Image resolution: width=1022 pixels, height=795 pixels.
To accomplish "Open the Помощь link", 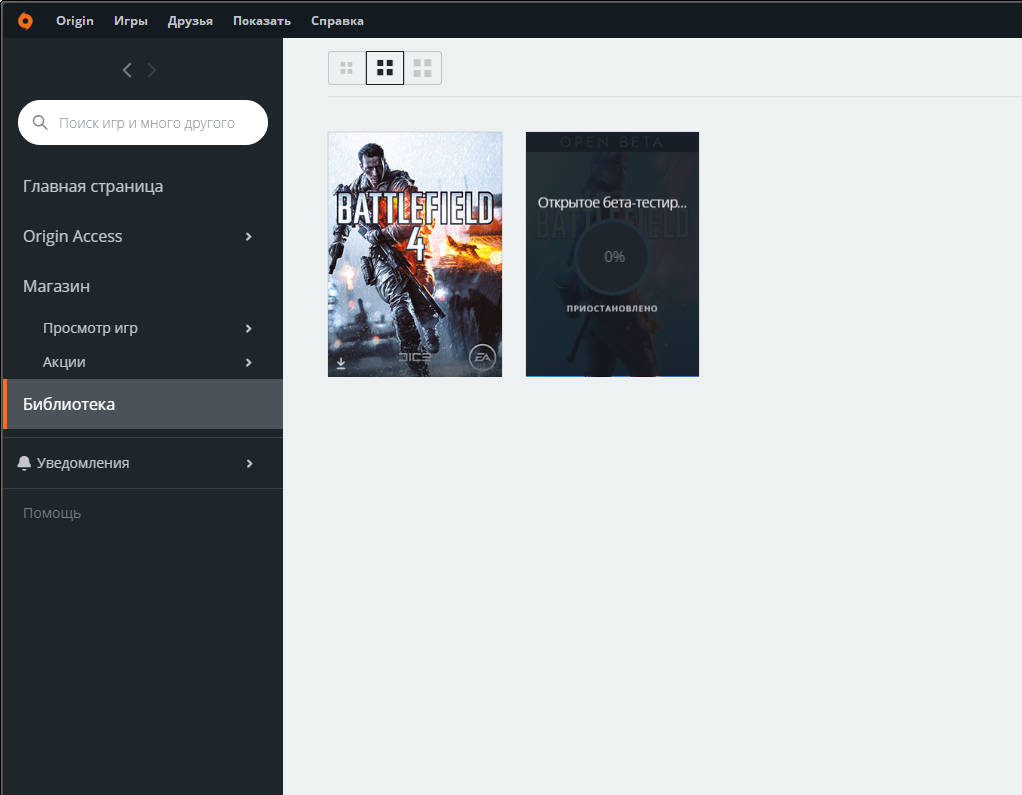I will point(52,513).
